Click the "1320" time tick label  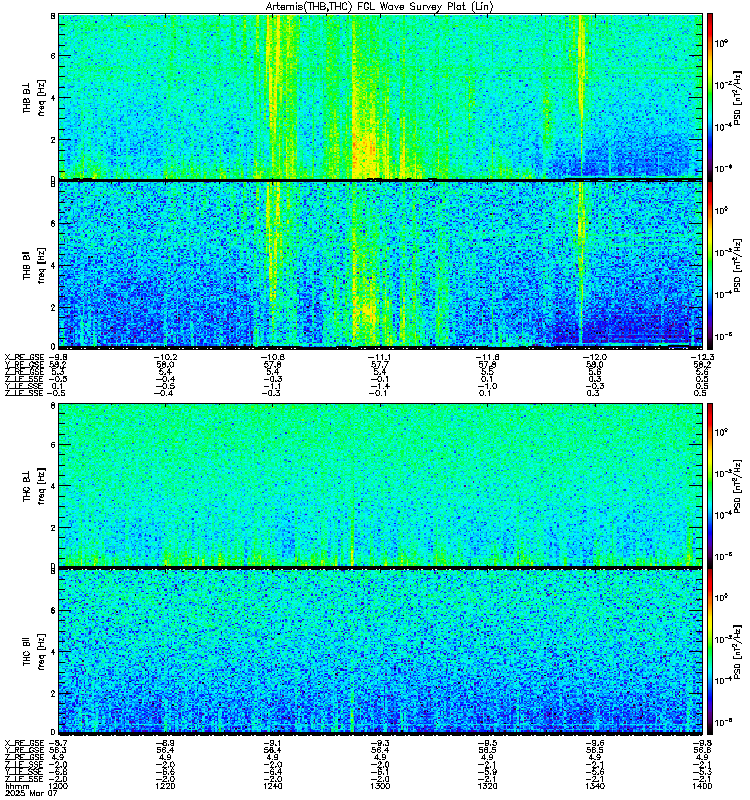tap(487, 786)
